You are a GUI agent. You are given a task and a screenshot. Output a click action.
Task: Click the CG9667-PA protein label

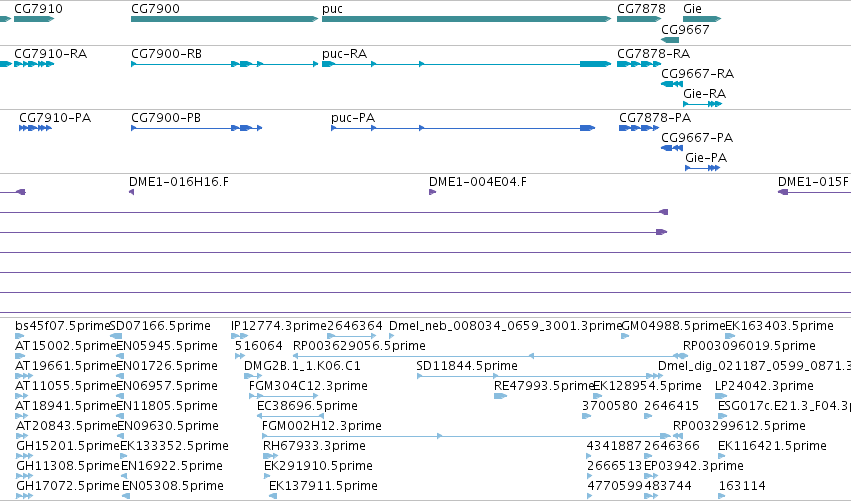click(697, 138)
